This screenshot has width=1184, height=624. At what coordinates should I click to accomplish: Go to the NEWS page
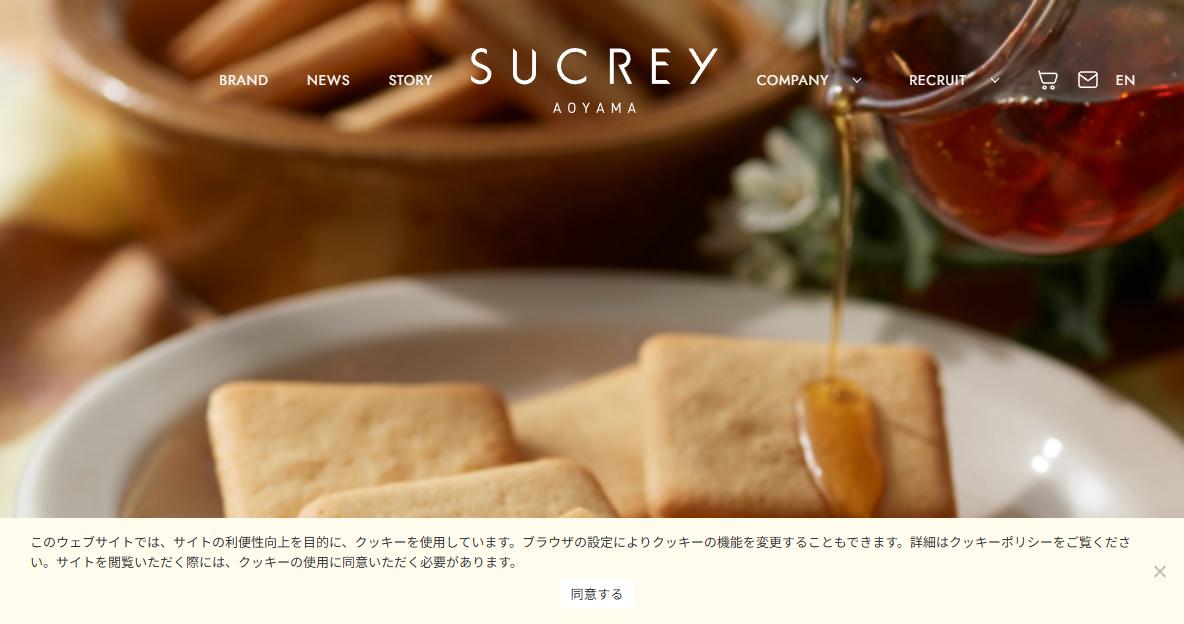[x=328, y=80]
